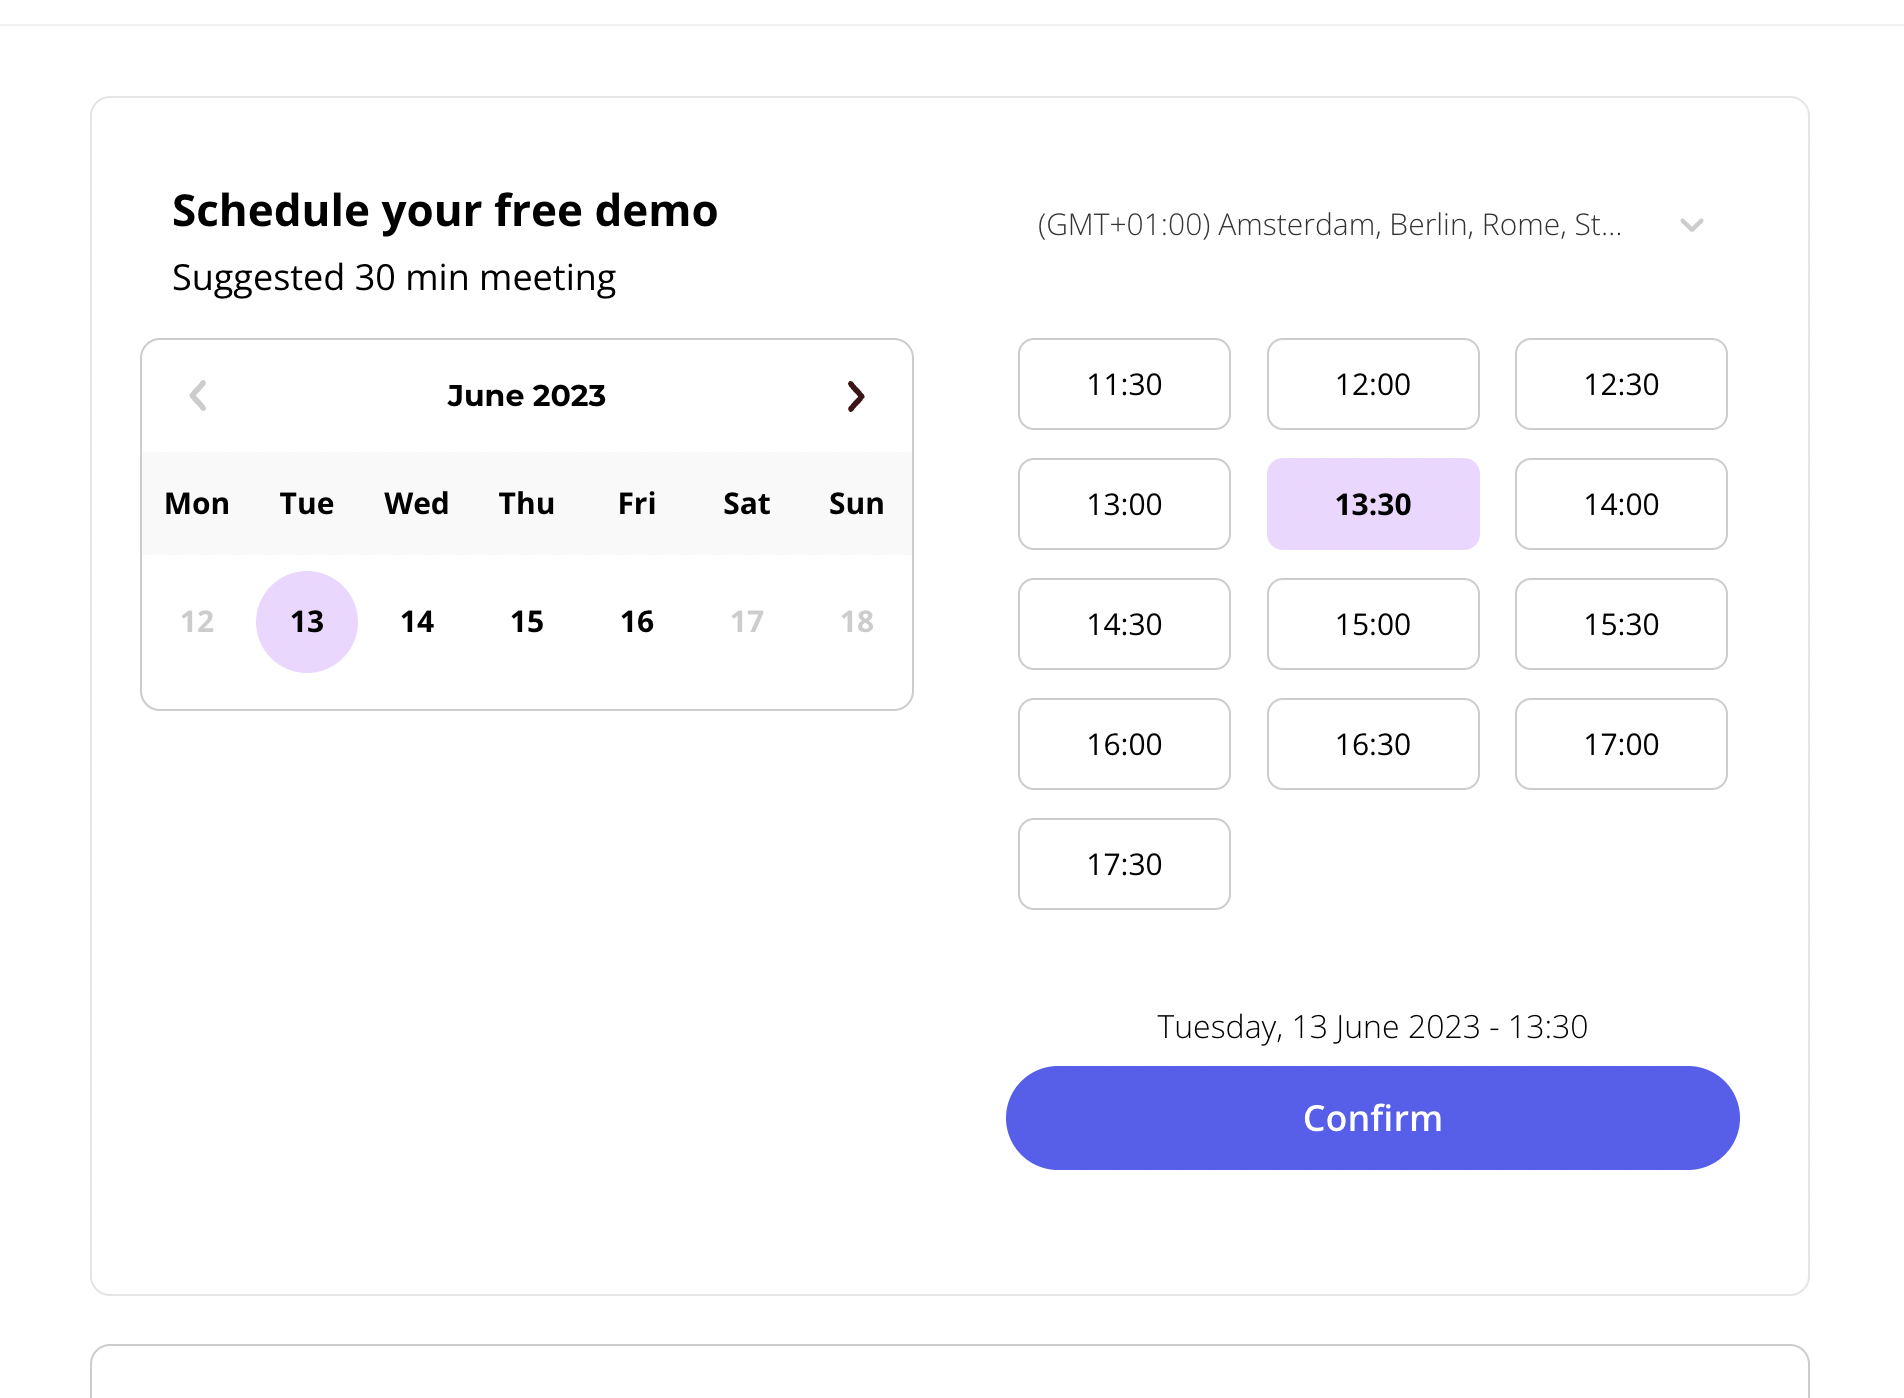Select the 15:00 time slot
The height and width of the screenshot is (1398, 1904).
(x=1373, y=624)
